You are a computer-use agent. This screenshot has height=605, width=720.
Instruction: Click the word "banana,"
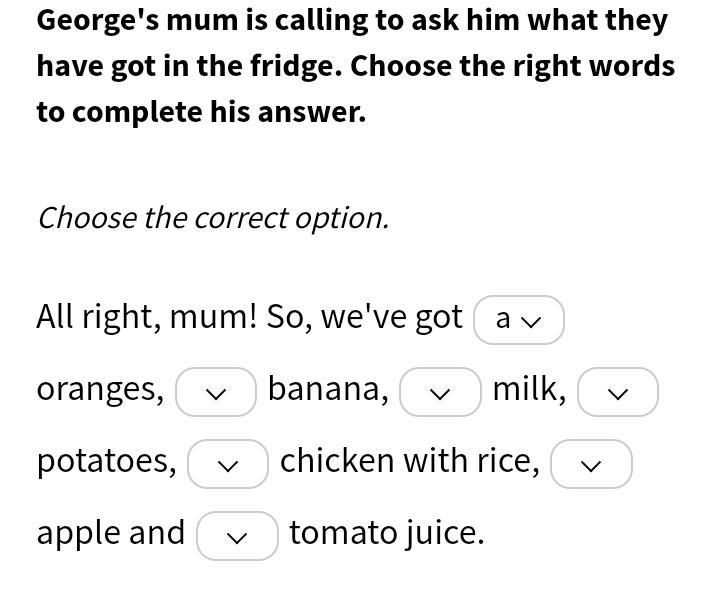point(328,389)
